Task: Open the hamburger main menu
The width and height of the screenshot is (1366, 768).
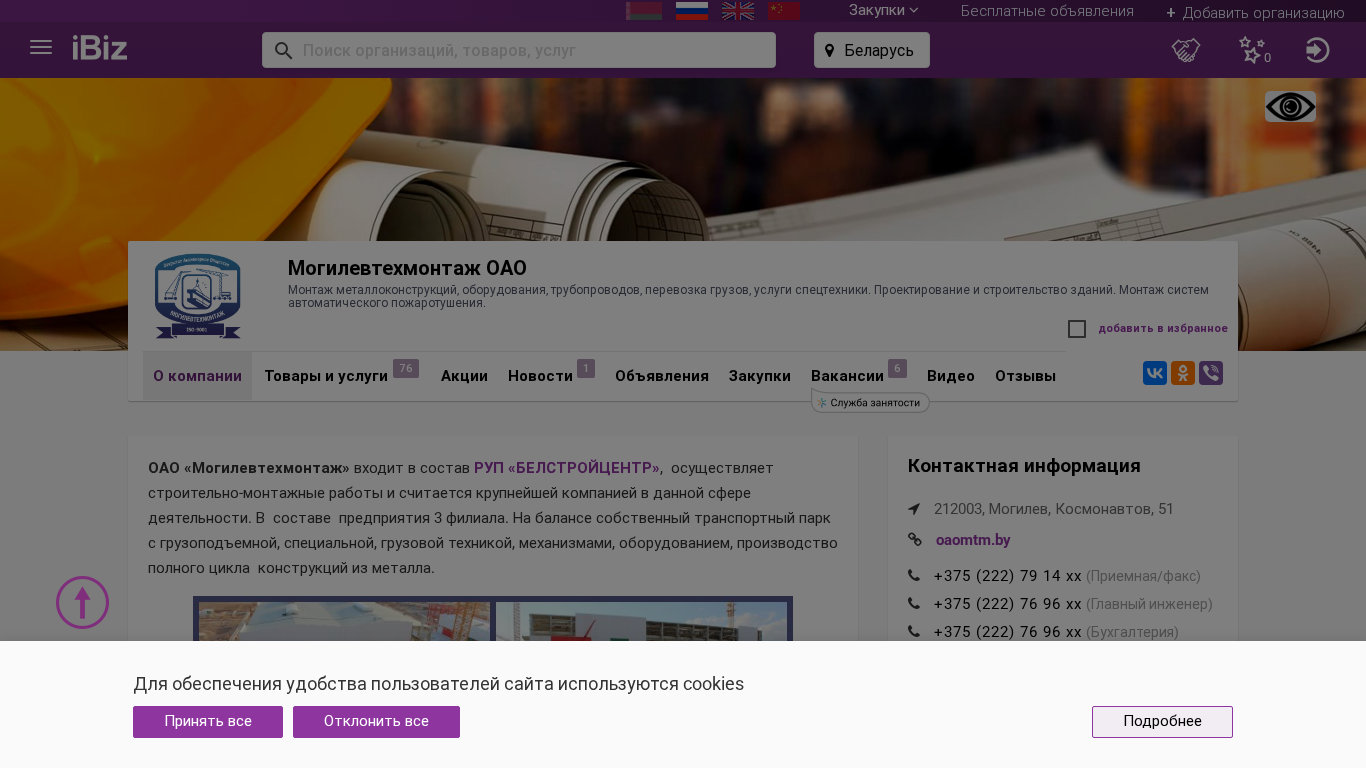Action: tap(41, 48)
